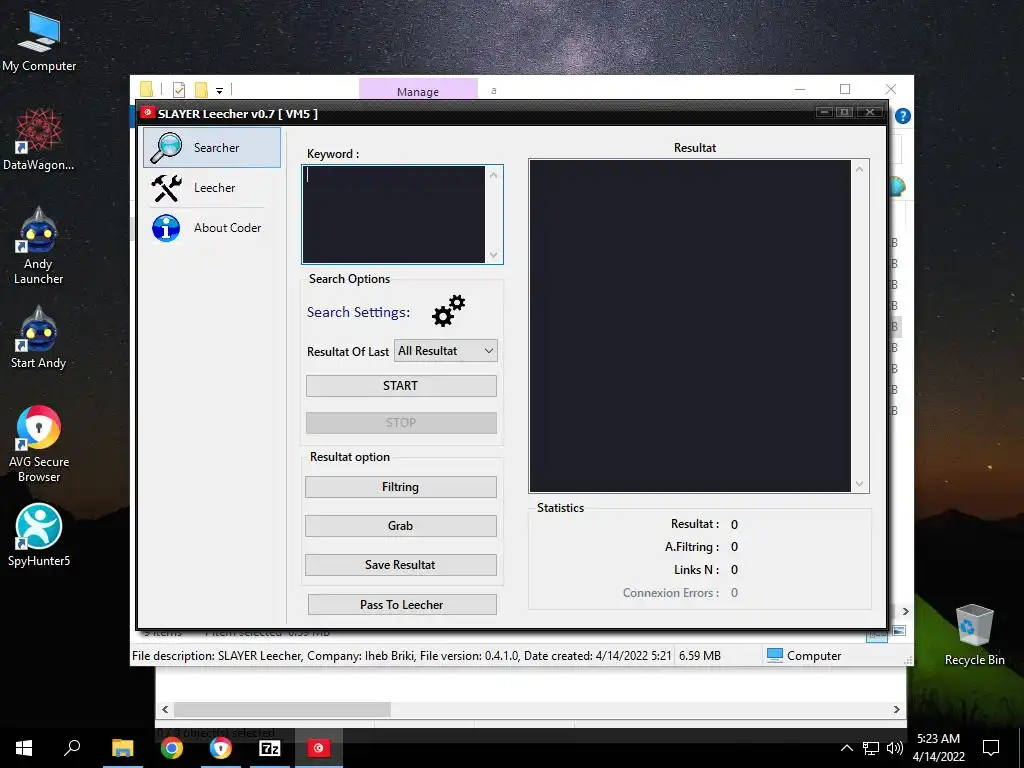Click Keyword box scroll down arrow
This screenshot has width=1024, height=768.
click(494, 255)
